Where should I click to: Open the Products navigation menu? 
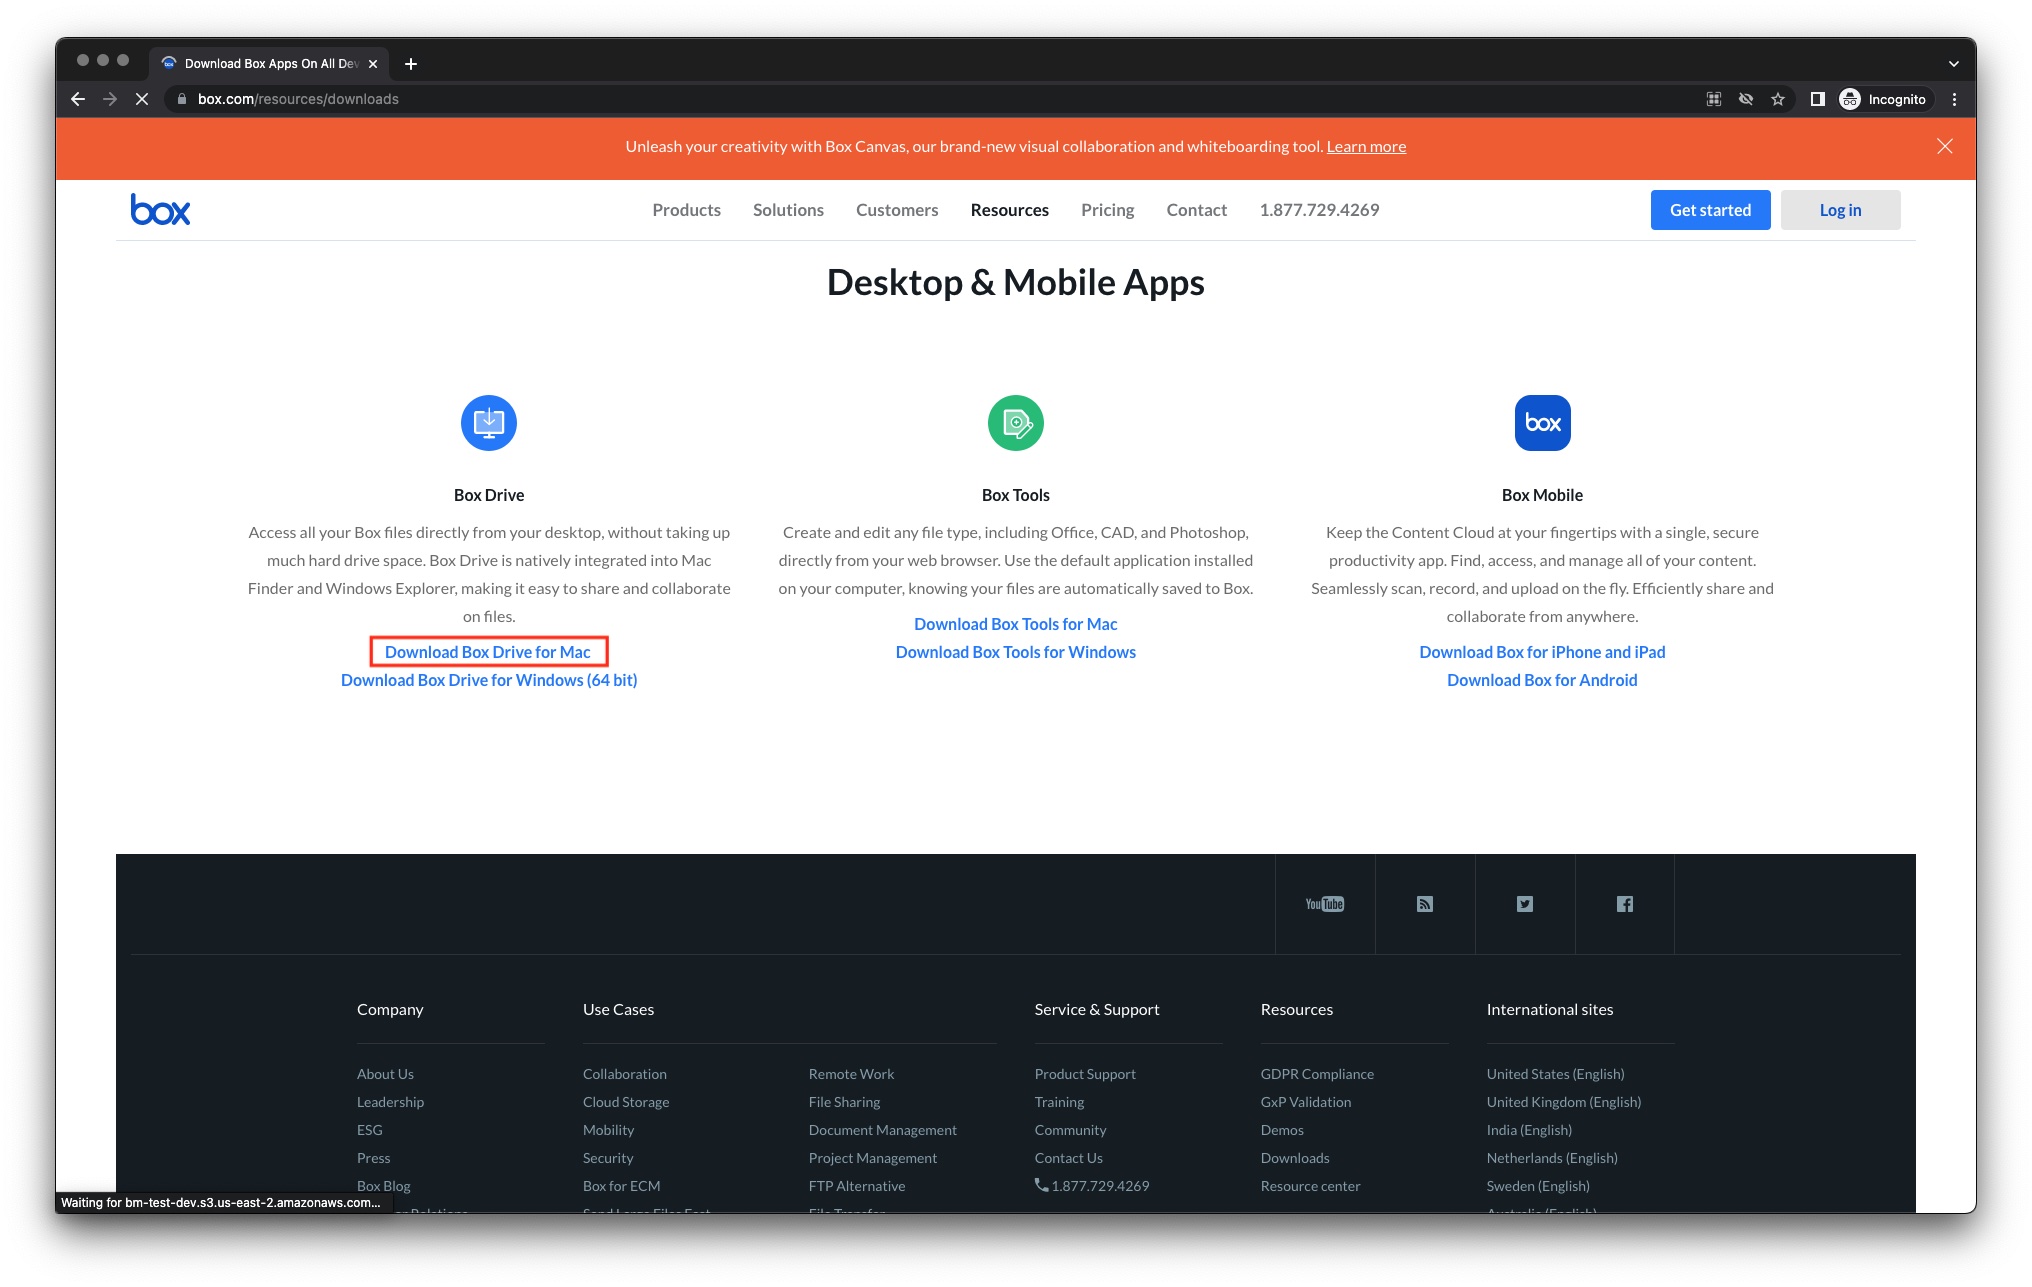pos(686,210)
